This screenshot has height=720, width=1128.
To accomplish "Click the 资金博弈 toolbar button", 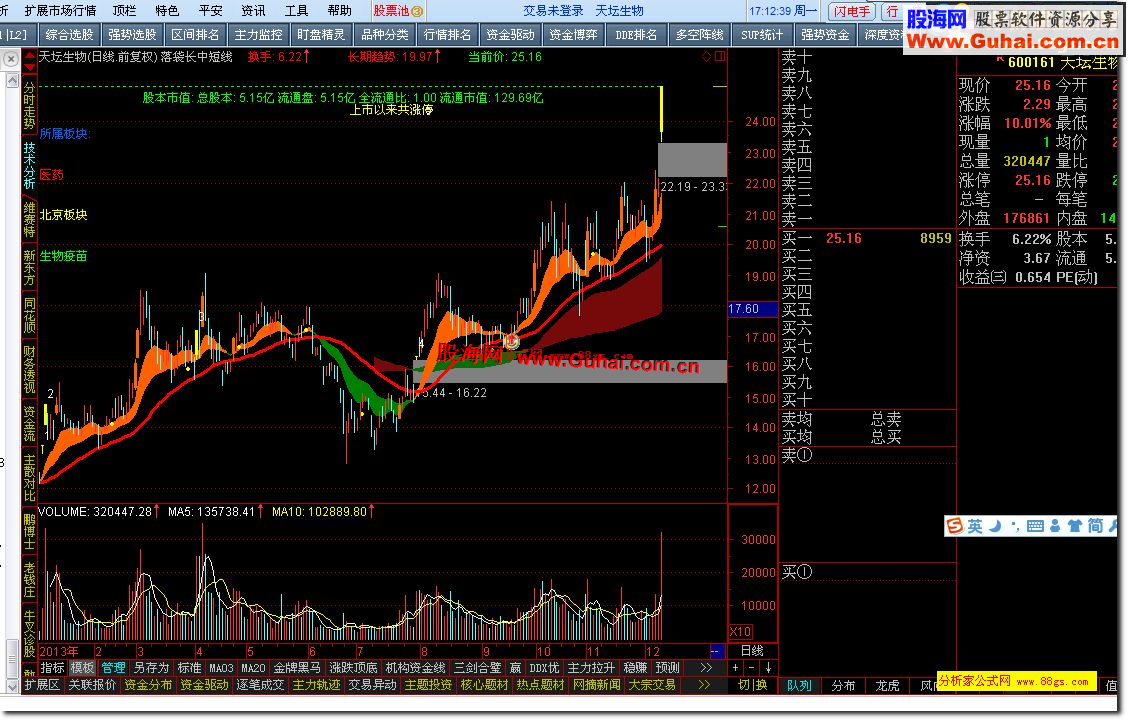I will point(574,35).
